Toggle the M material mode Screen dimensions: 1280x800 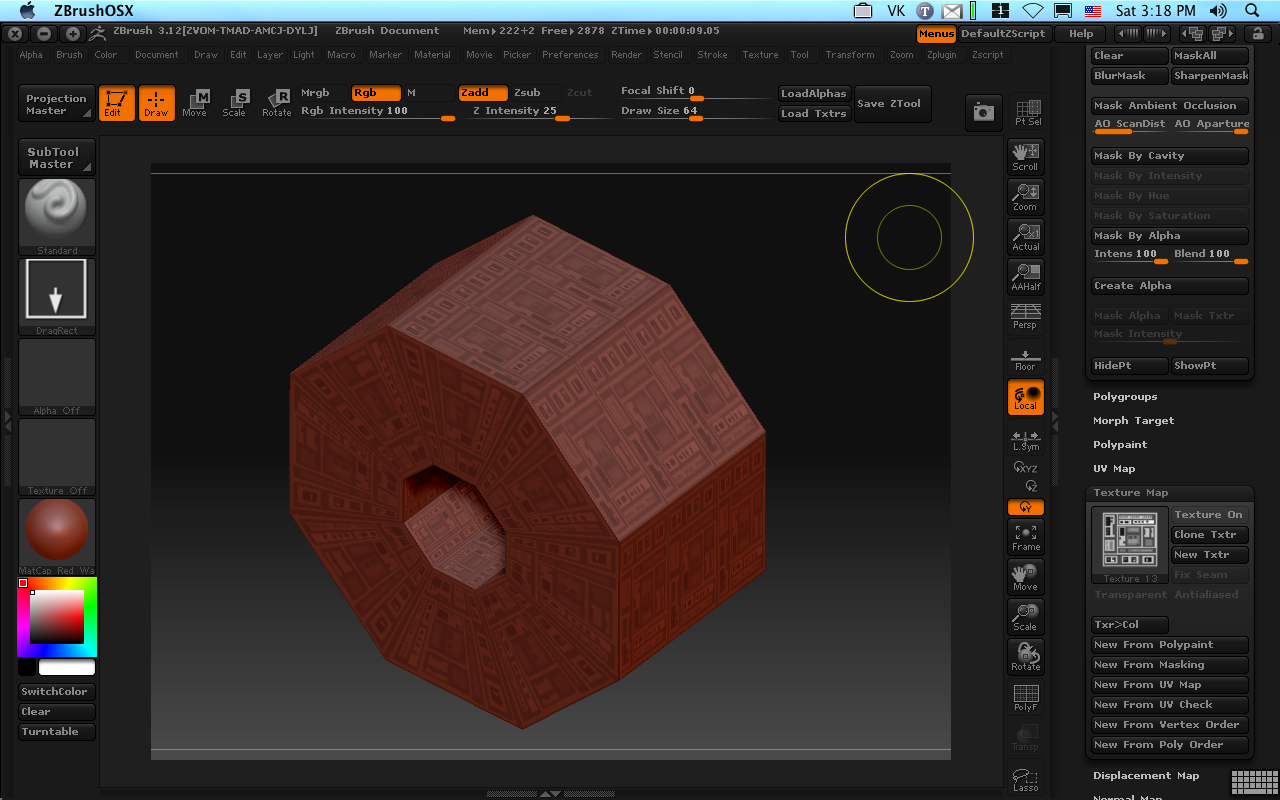pyautogui.click(x=427, y=93)
